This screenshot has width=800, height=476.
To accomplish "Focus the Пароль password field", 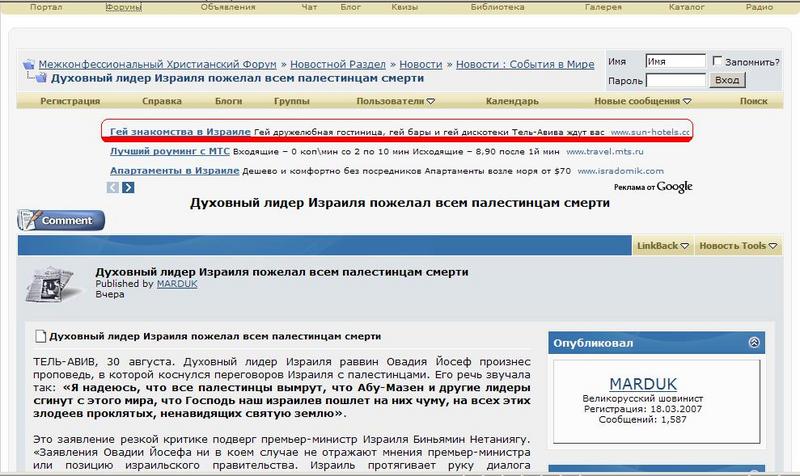I will click(x=675, y=80).
